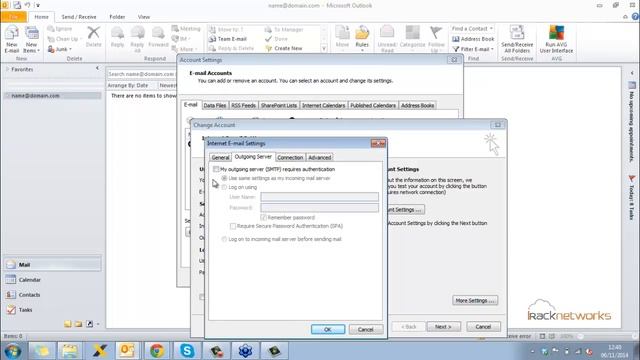Screen dimensions: 640x360
Task: Open Find a Contact dropdown box
Action: (x=473, y=29)
